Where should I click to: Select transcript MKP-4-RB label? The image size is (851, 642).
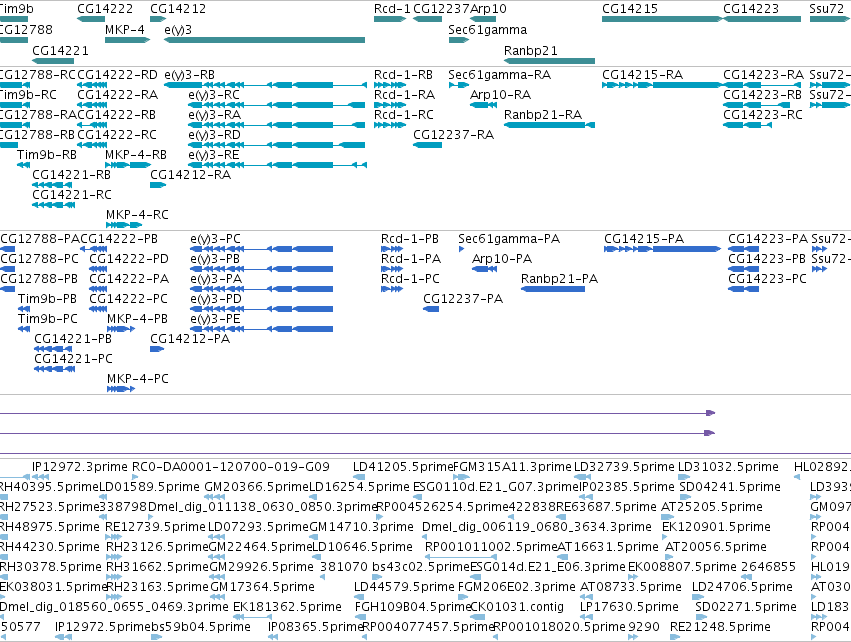click(136, 155)
